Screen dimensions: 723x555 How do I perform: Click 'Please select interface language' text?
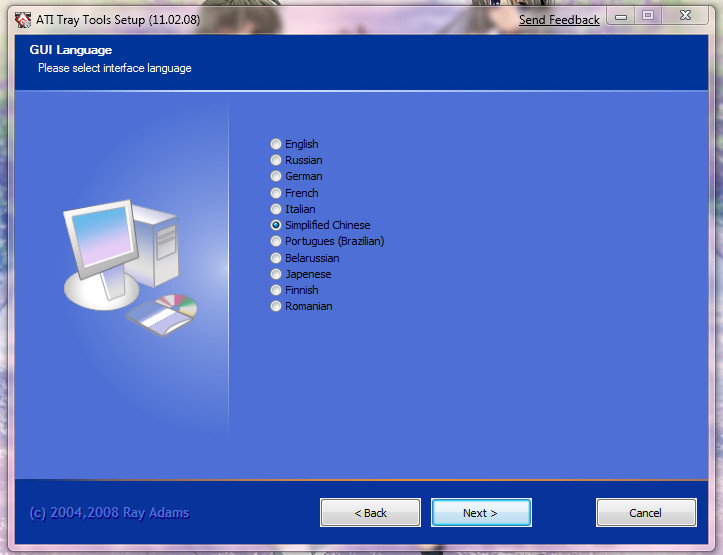(x=114, y=68)
